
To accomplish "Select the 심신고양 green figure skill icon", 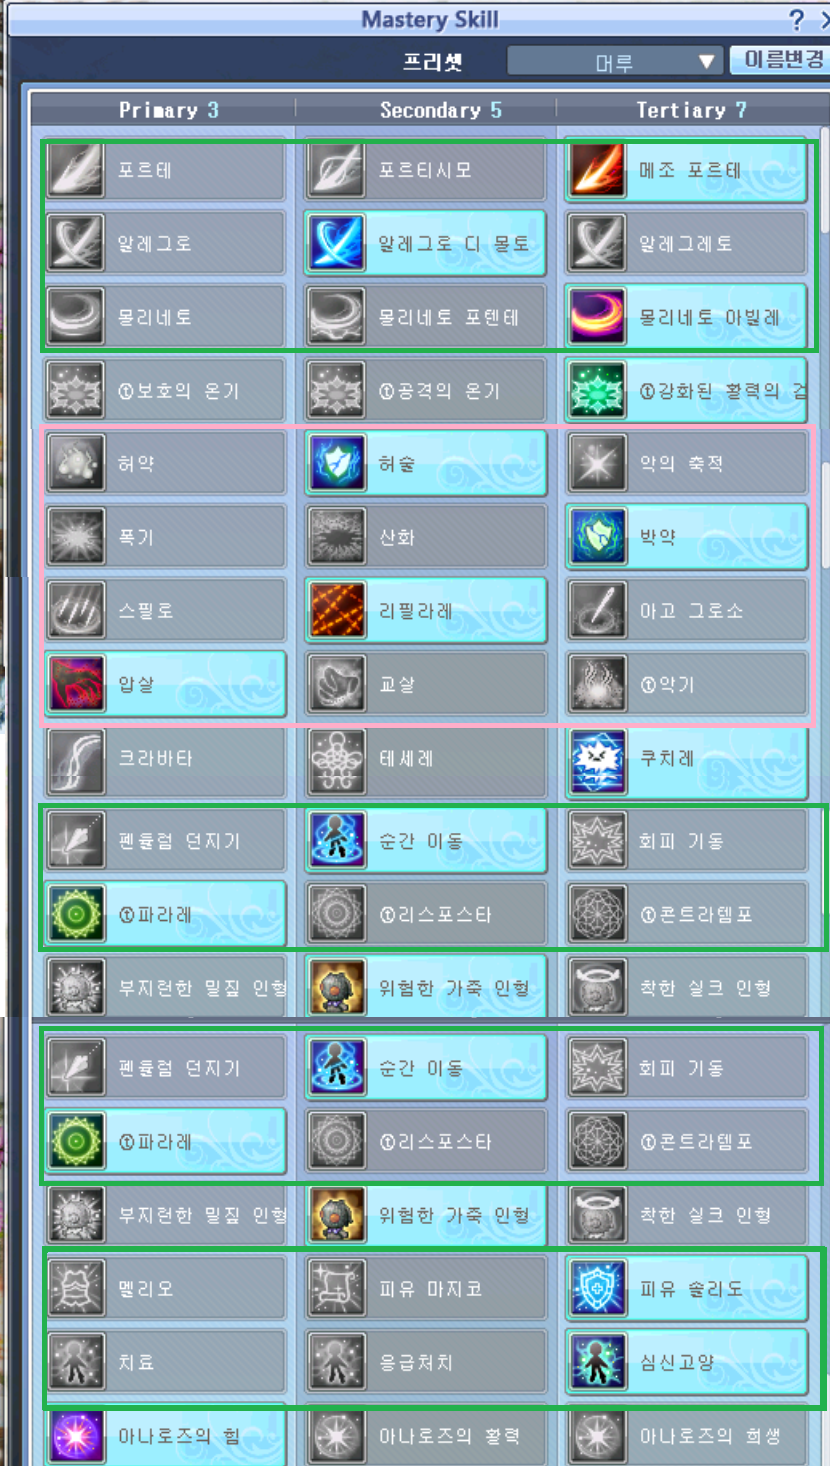I will [598, 1362].
